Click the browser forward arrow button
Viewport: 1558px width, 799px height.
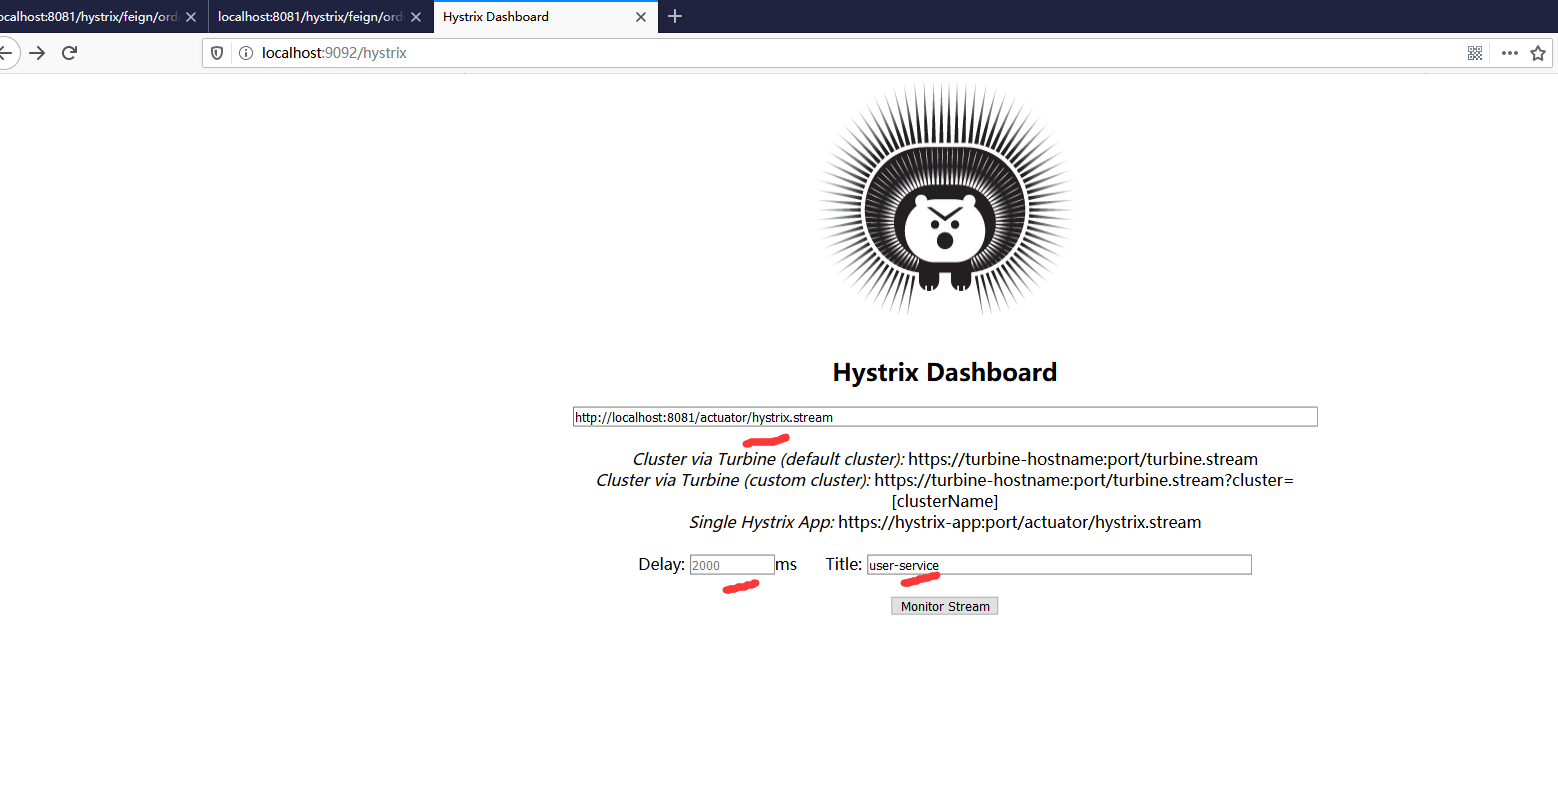pyautogui.click(x=37, y=53)
